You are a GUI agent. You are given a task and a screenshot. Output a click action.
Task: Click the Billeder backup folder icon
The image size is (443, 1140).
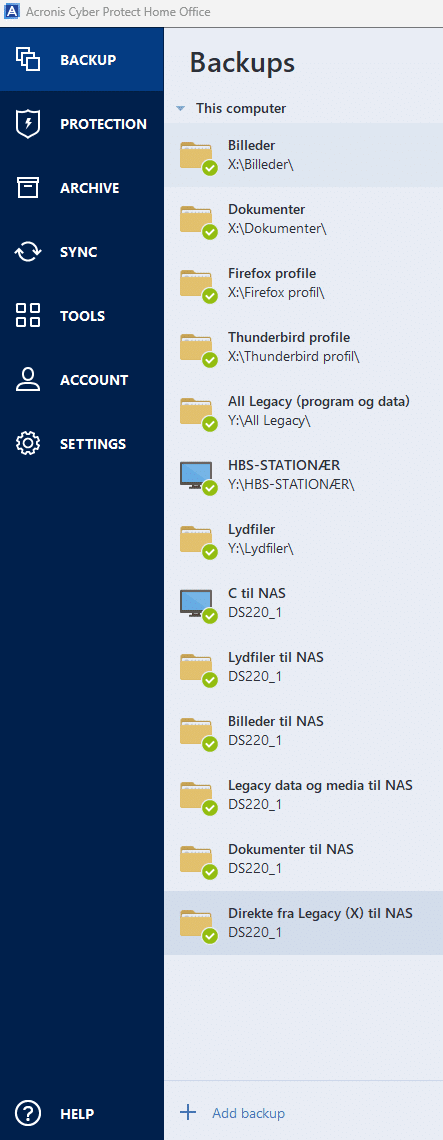click(x=198, y=157)
